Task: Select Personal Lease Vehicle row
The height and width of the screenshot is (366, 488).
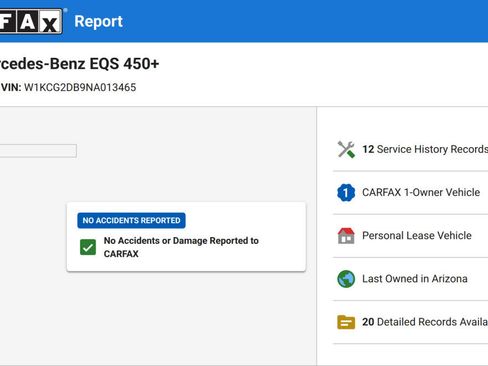Action: (410, 236)
